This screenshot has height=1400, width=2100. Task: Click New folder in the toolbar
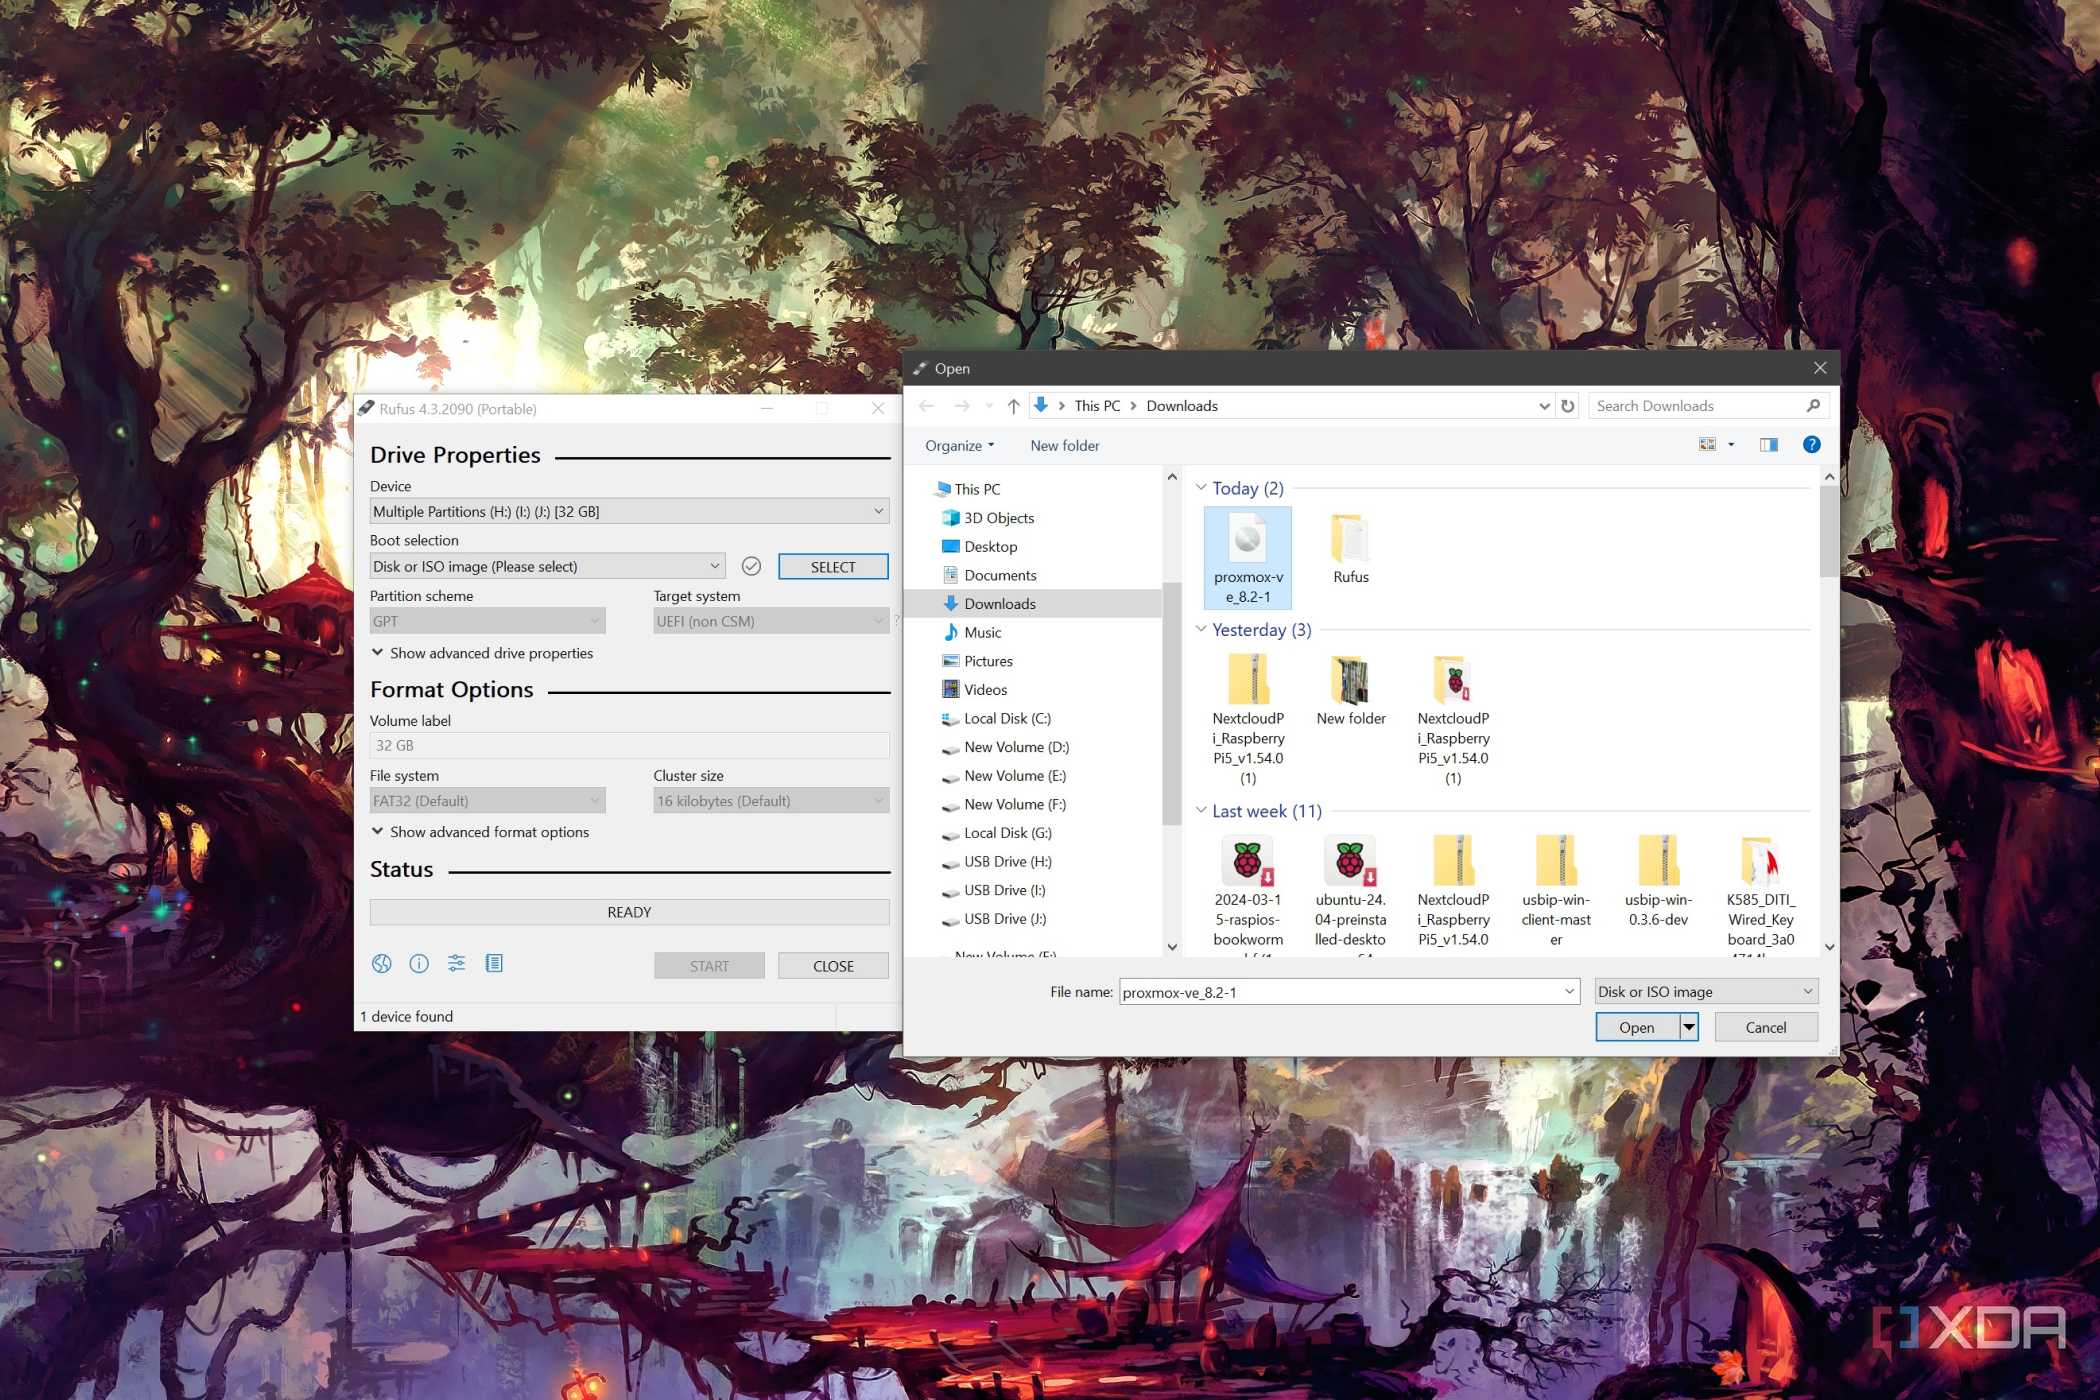pos(1064,446)
